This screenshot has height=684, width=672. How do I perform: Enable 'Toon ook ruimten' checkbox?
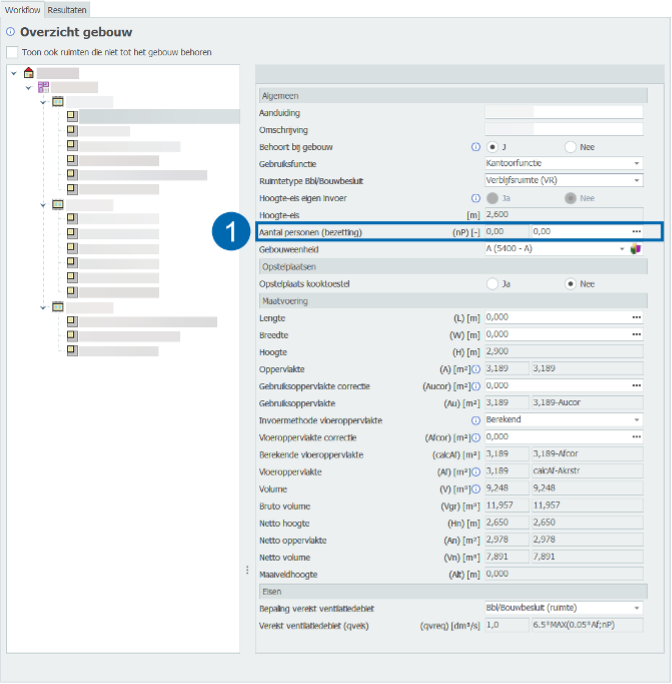coord(12,52)
